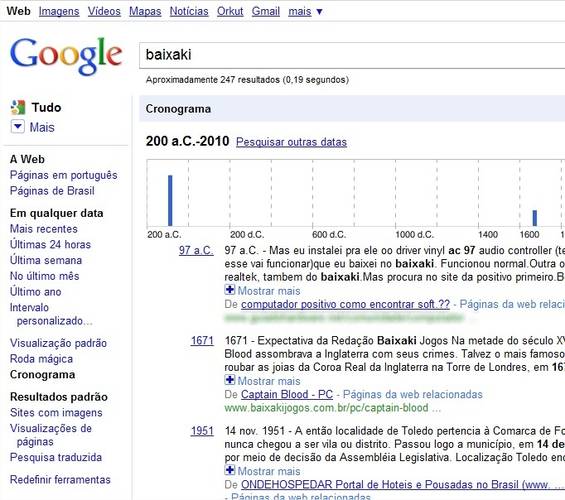The height and width of the screenshot is (500, 565).
Task: Open Imagens in the top navigation
Action: point(59,12)
